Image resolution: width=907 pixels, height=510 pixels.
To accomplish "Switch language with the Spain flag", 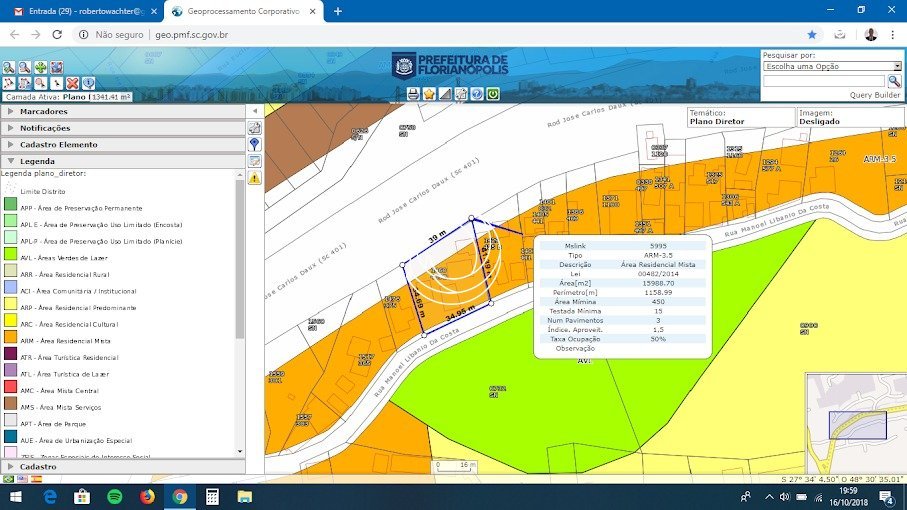I will tap(36, 479).
